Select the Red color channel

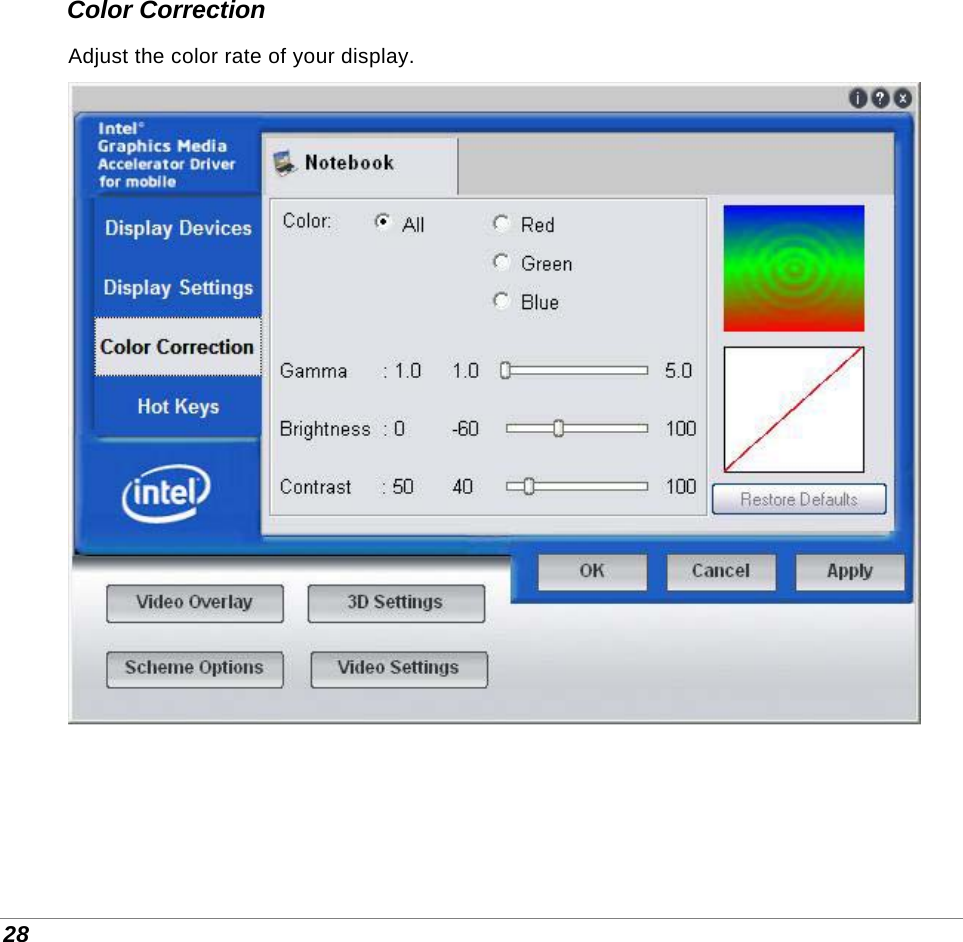pos(501,223)
